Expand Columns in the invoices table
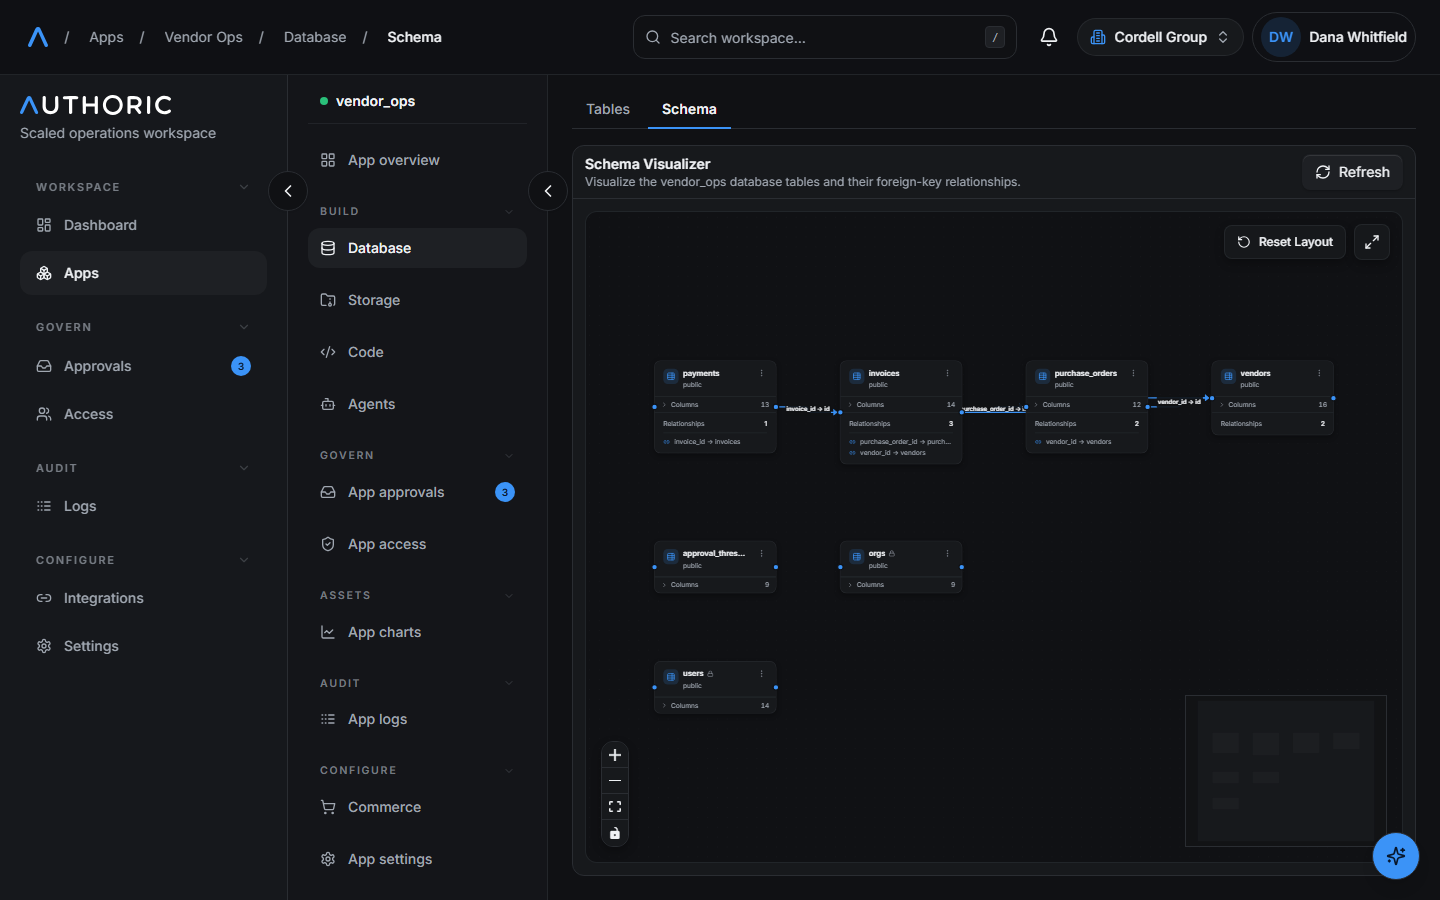This screenshot has height=900, width=1440. 901,405
